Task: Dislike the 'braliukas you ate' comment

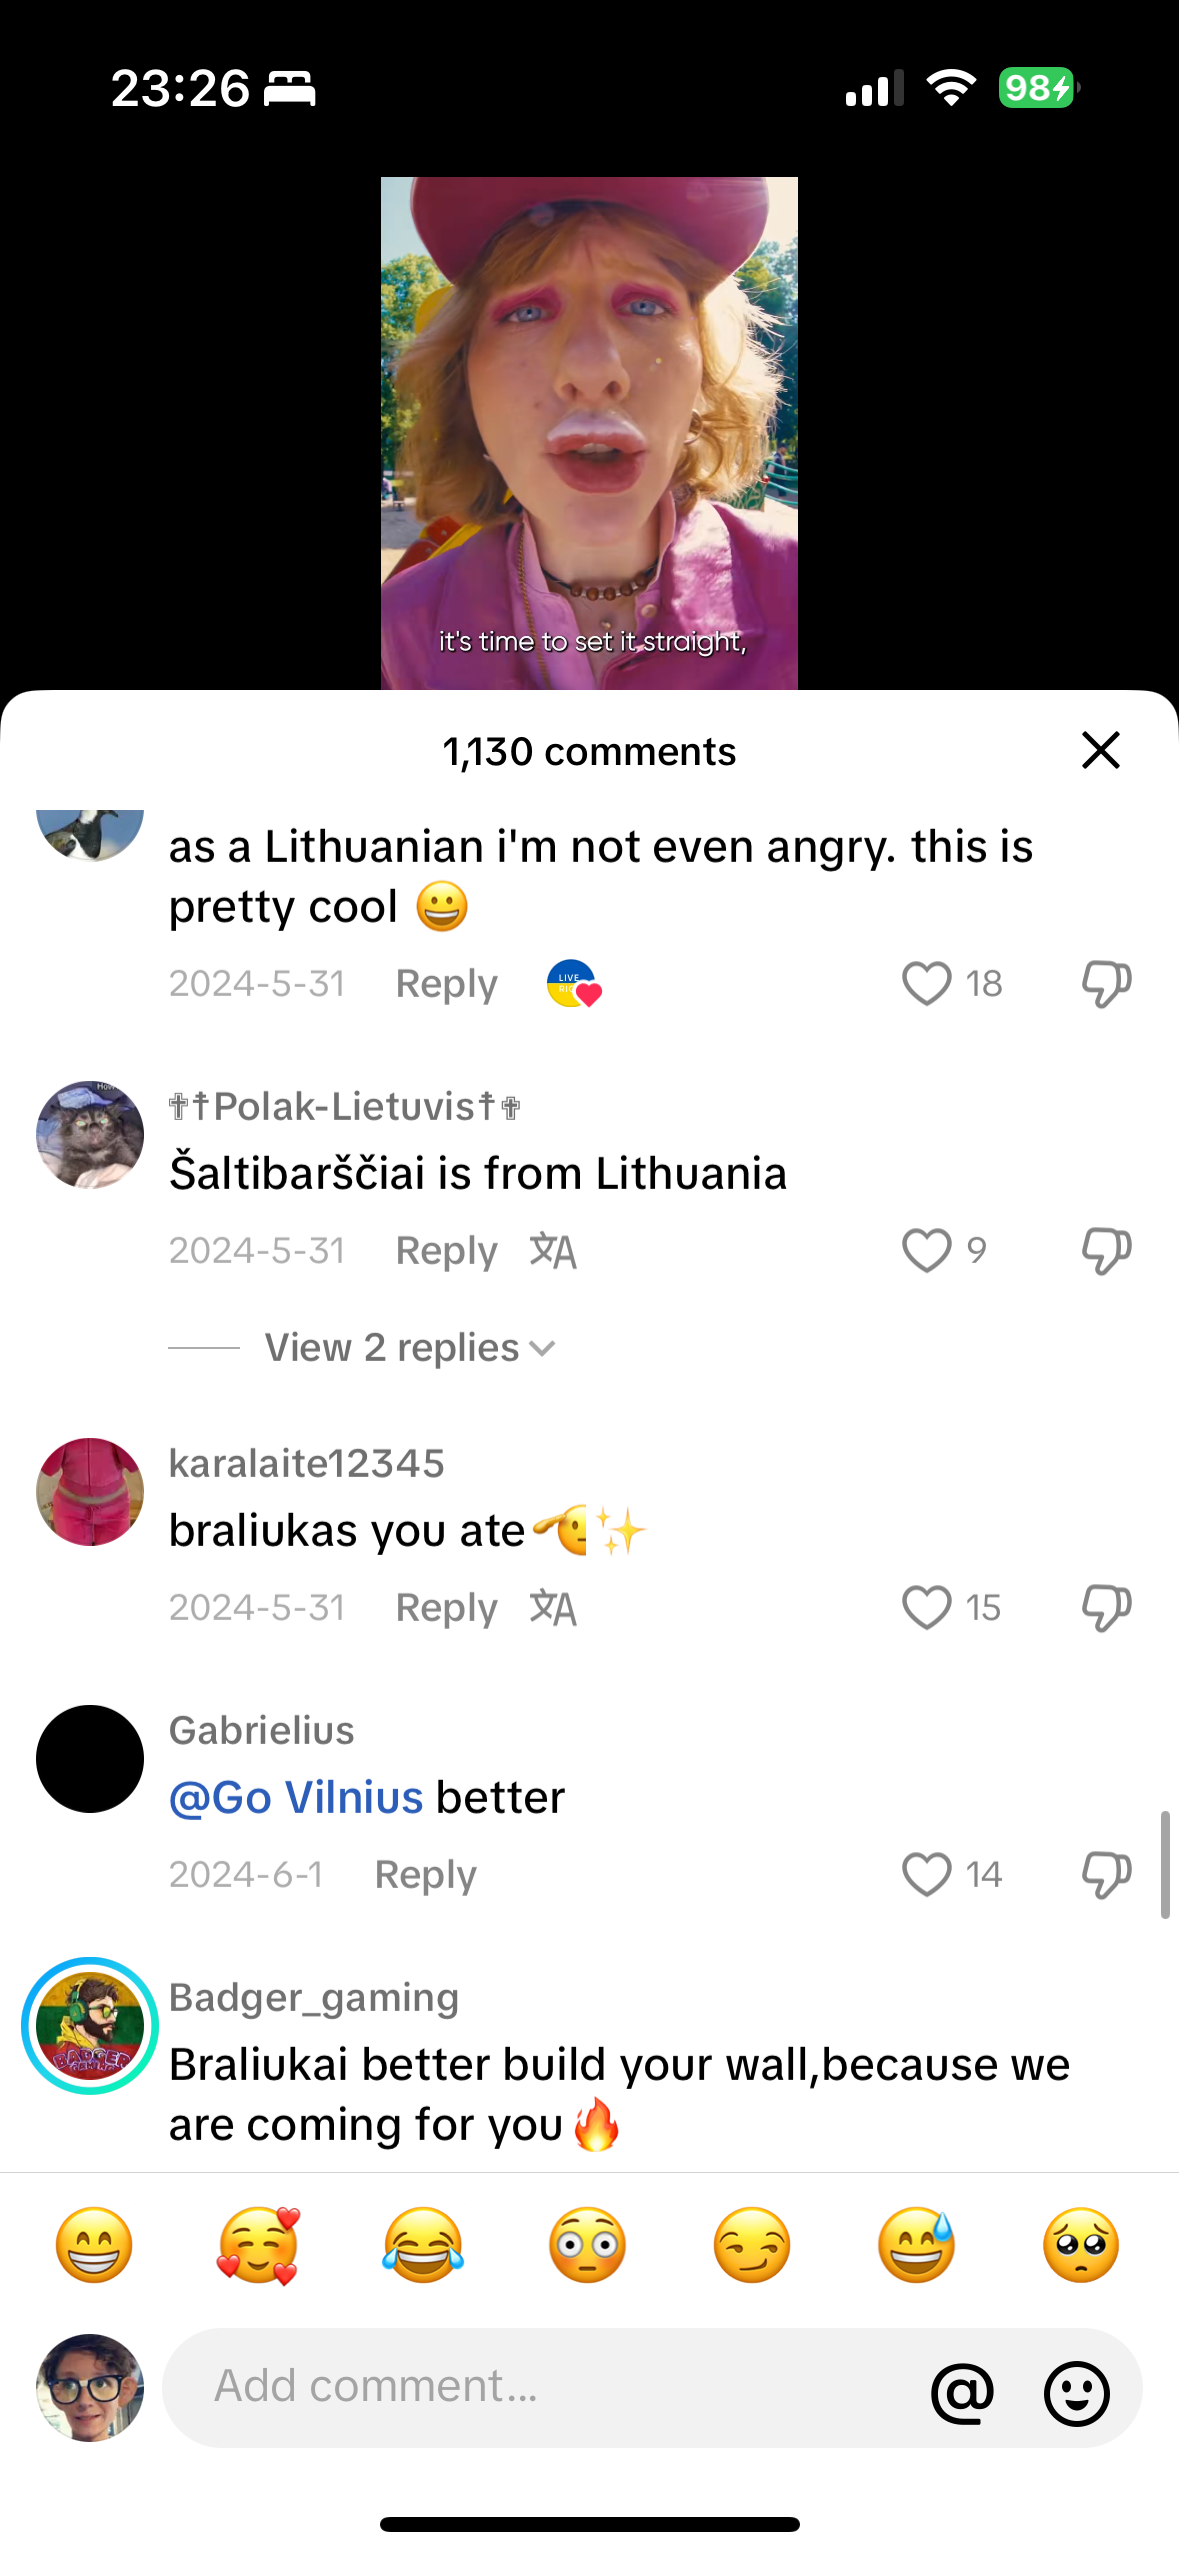Action: [x=1106, y=1608]
